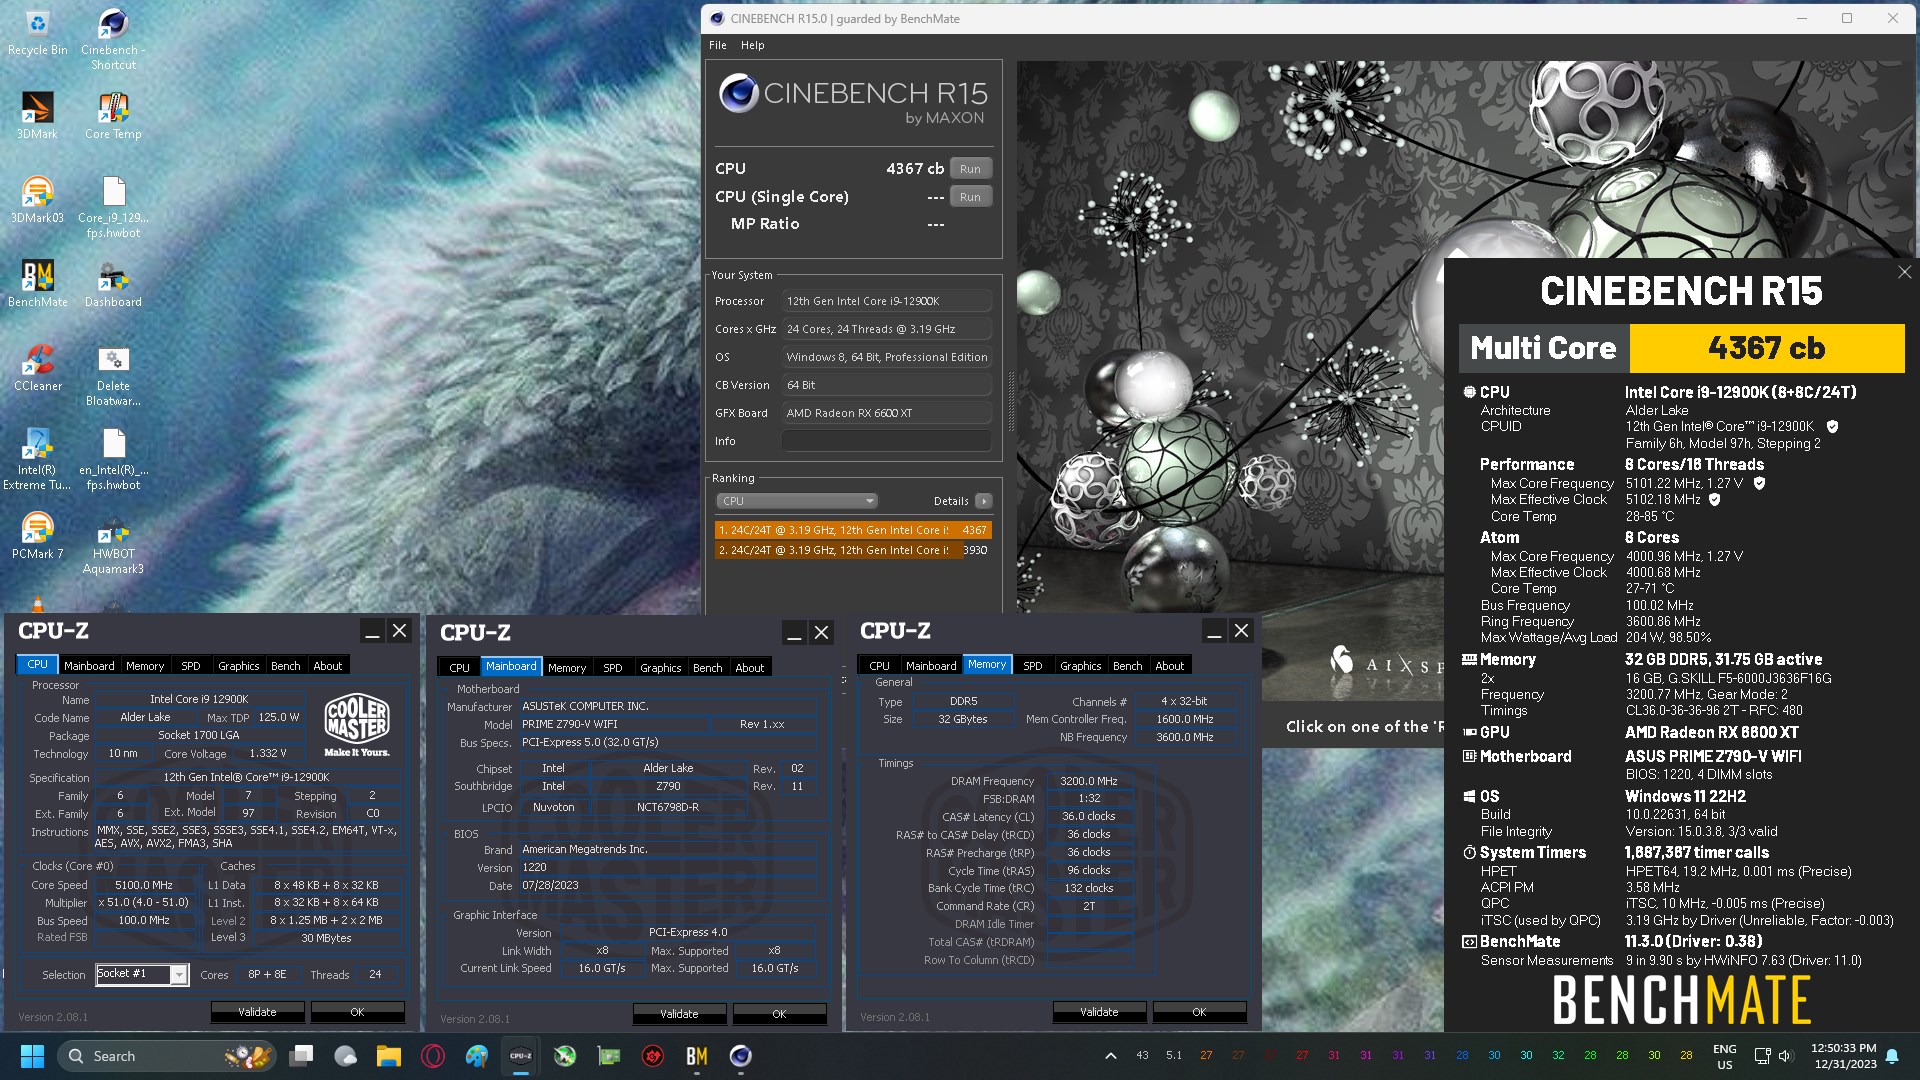This screenshot has width=1920, height=1080.
Task: Select the Cinebench Shortcut desktop icon
Action: point(113,40)
